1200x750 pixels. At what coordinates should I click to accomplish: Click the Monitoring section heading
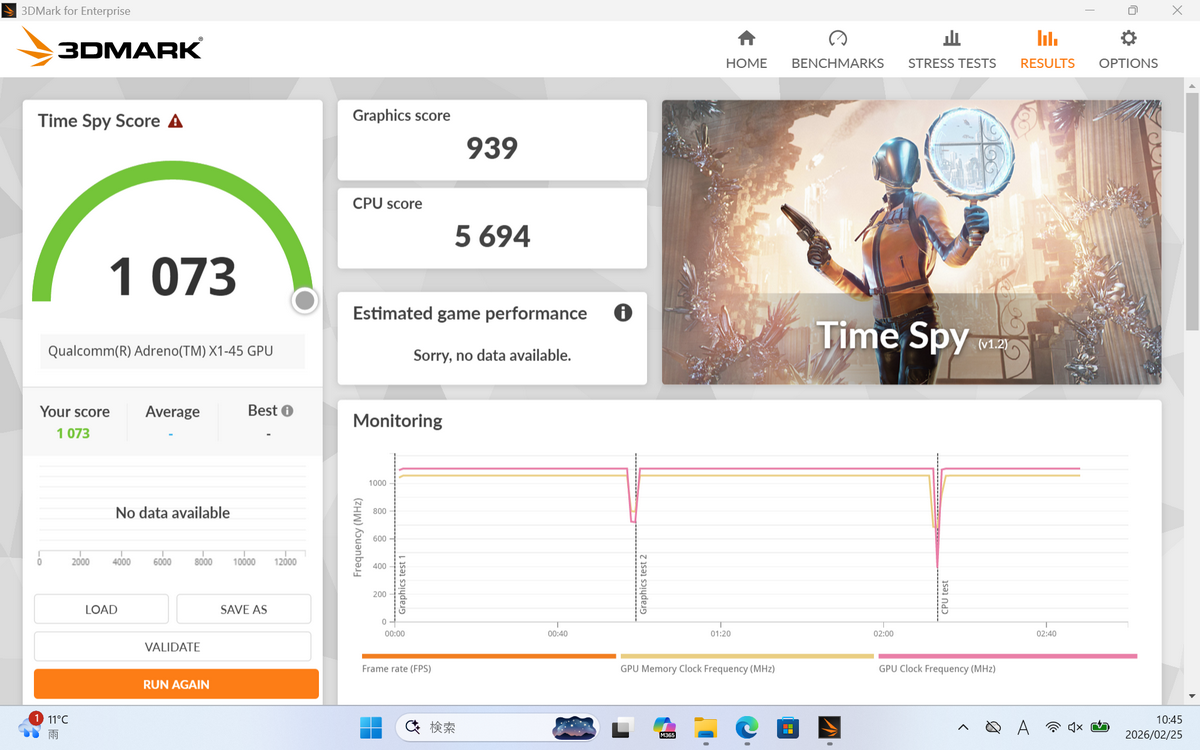(x=397, y=421)
